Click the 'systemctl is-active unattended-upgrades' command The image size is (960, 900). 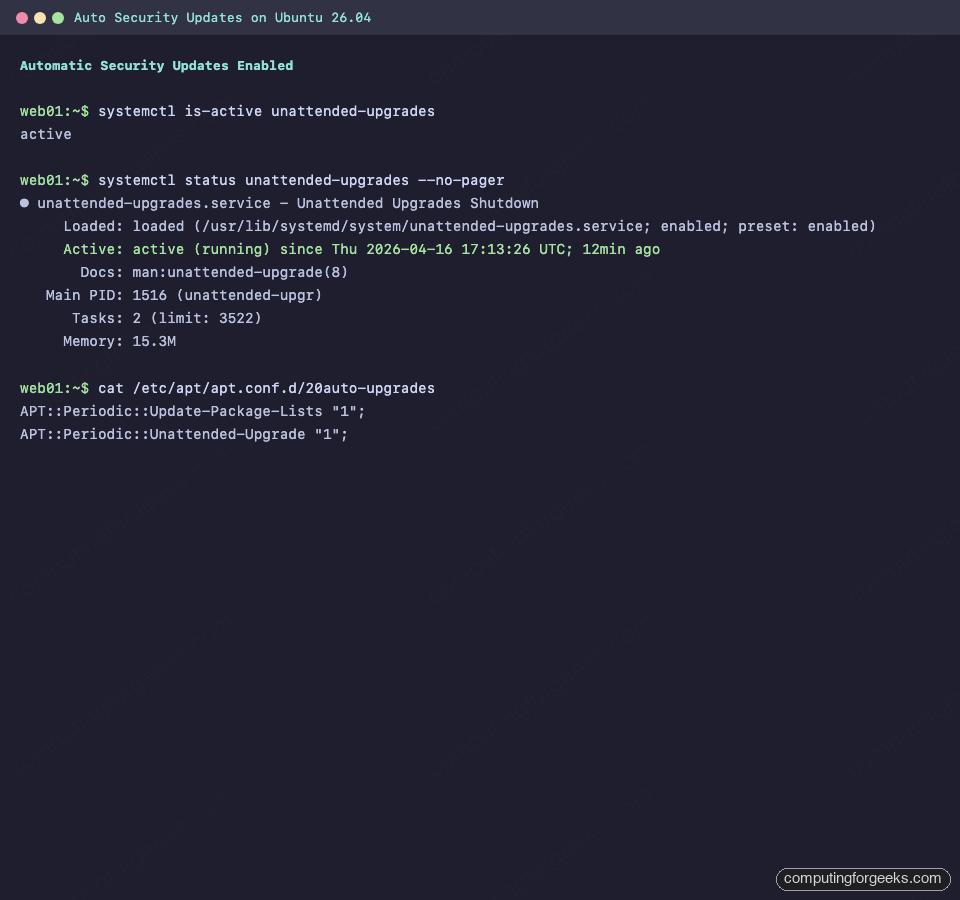pos(266,111)
